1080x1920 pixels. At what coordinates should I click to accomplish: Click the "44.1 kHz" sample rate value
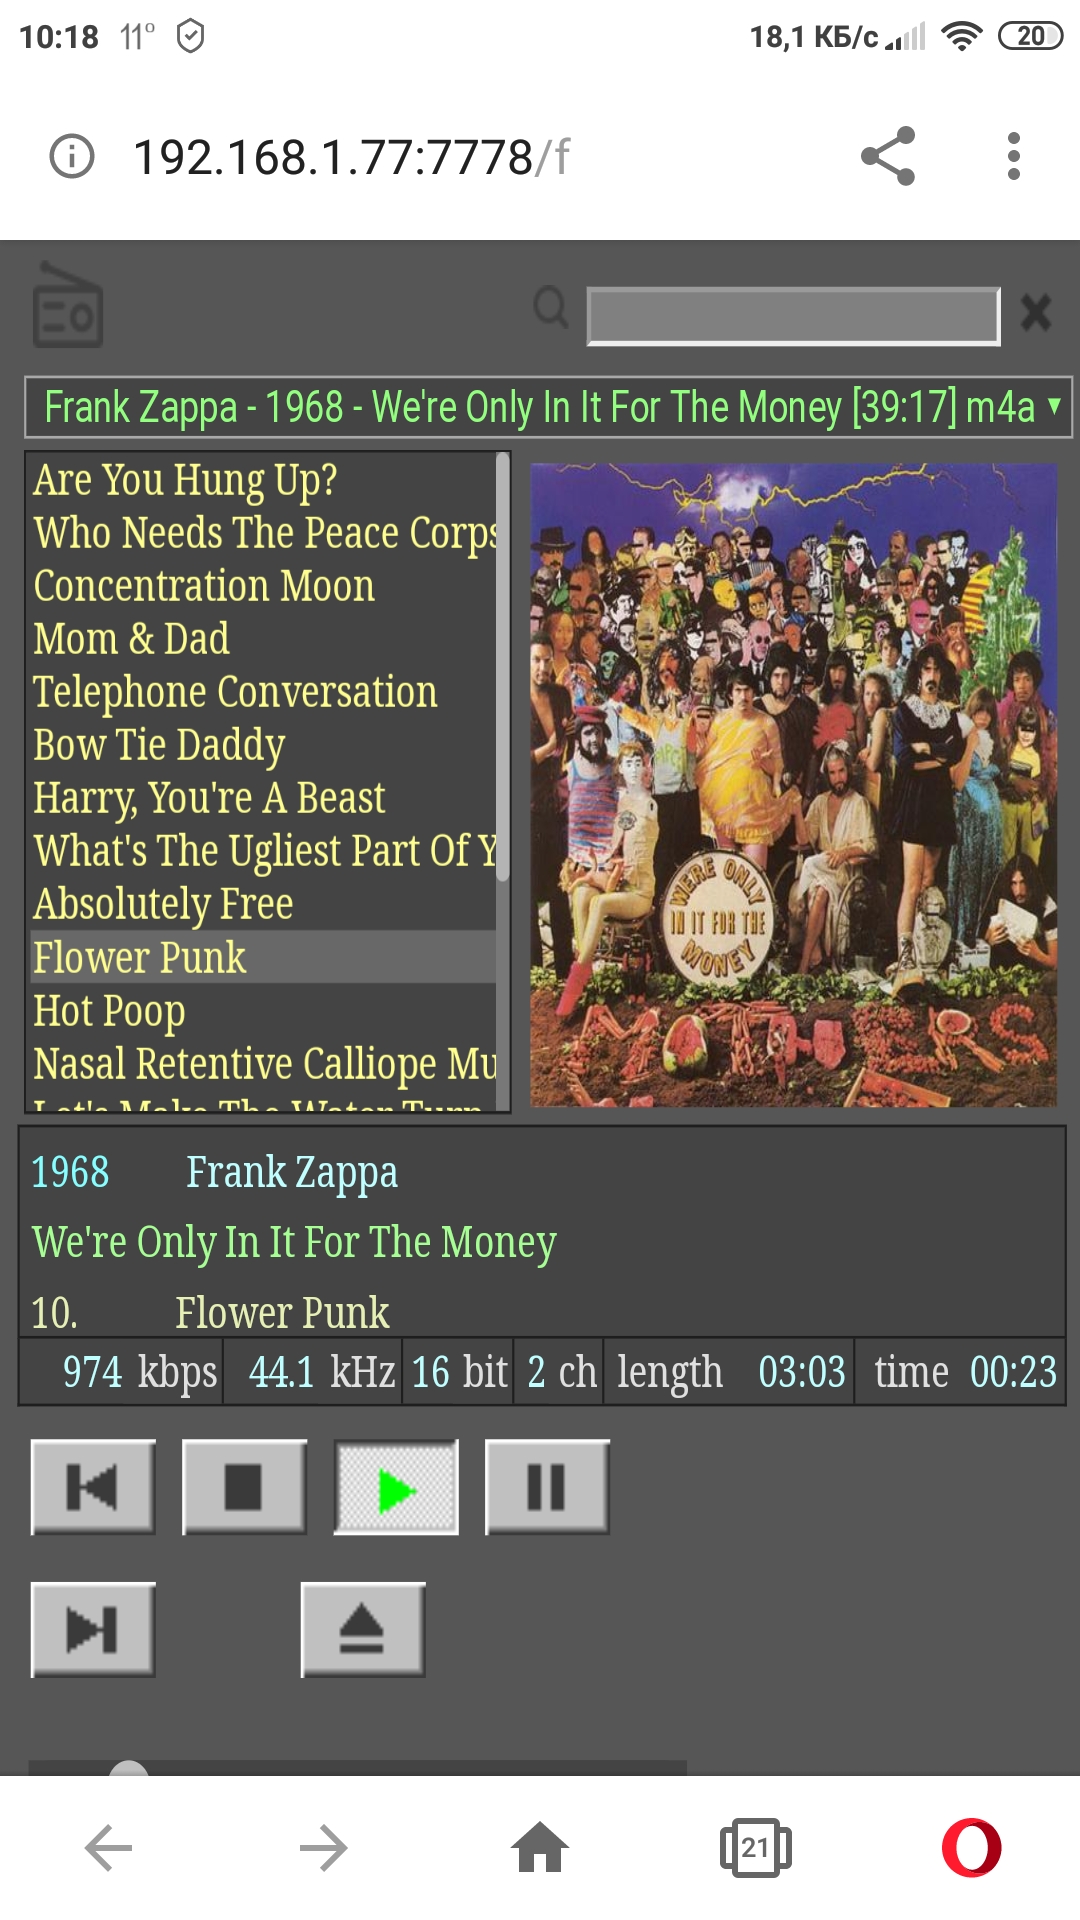click(322, 1372)
